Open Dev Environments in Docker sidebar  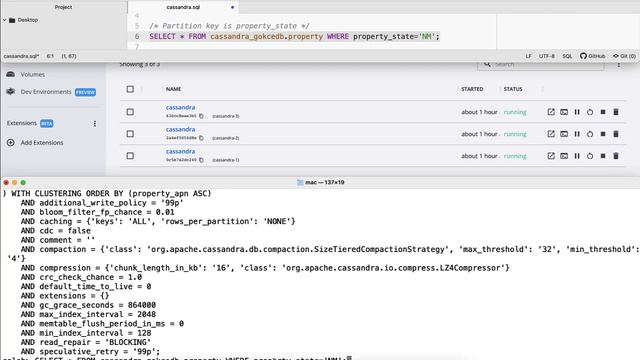[x=46, y=92]
